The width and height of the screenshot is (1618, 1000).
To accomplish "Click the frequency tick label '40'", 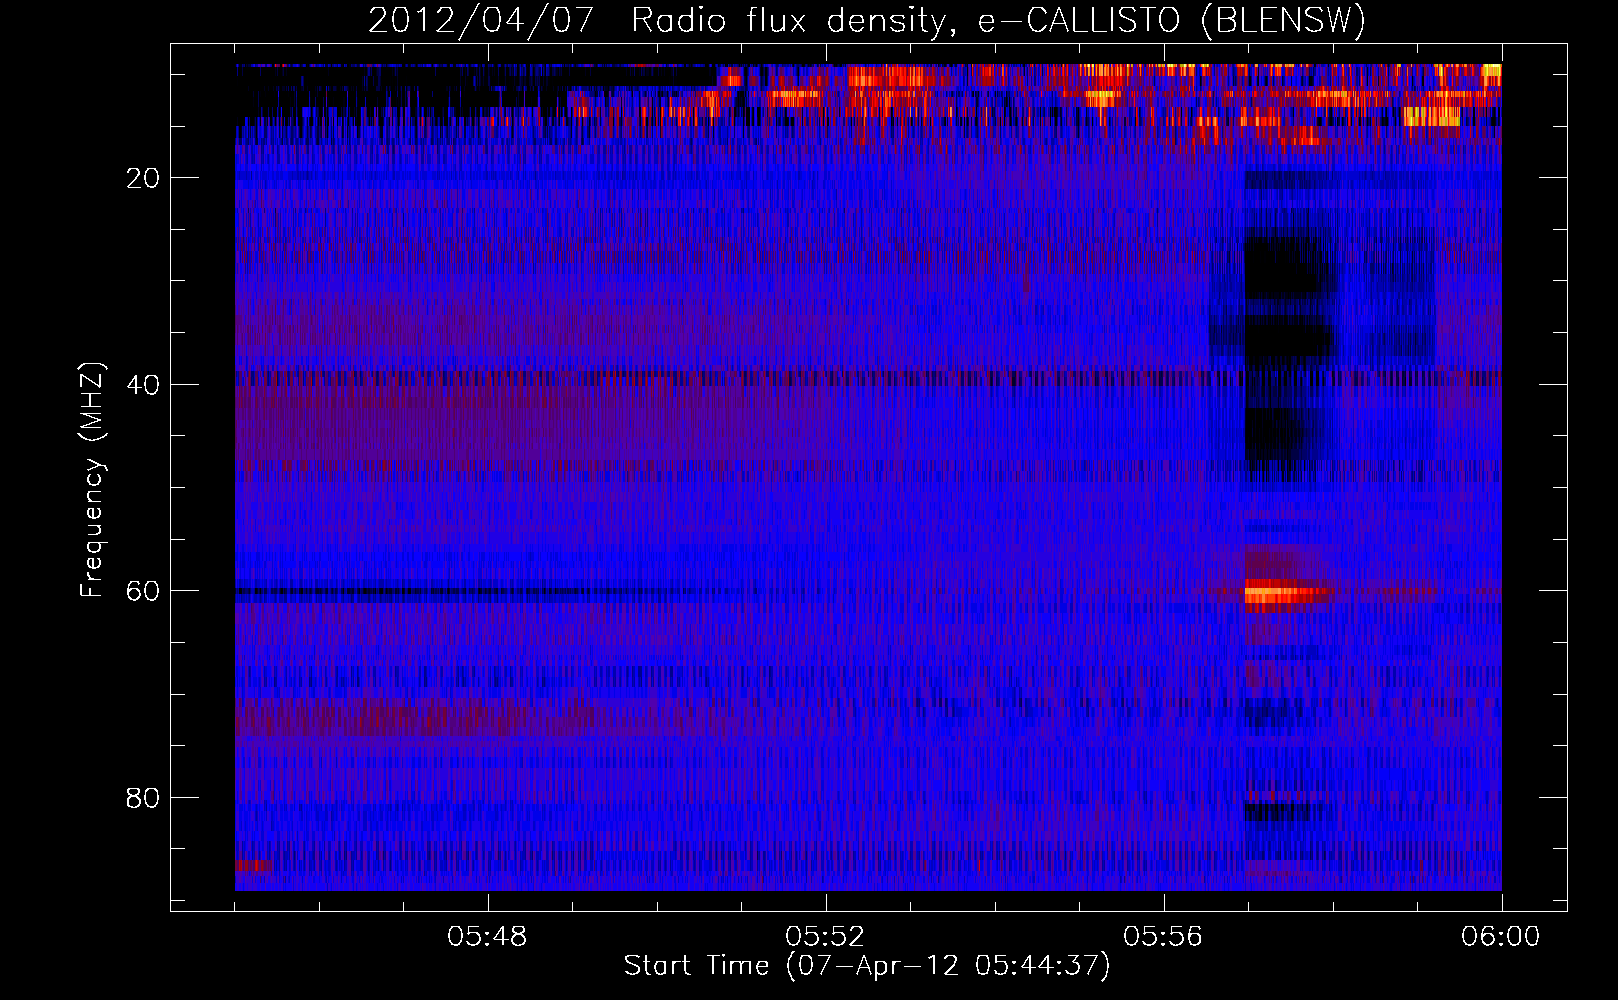I will coord(144,385).
